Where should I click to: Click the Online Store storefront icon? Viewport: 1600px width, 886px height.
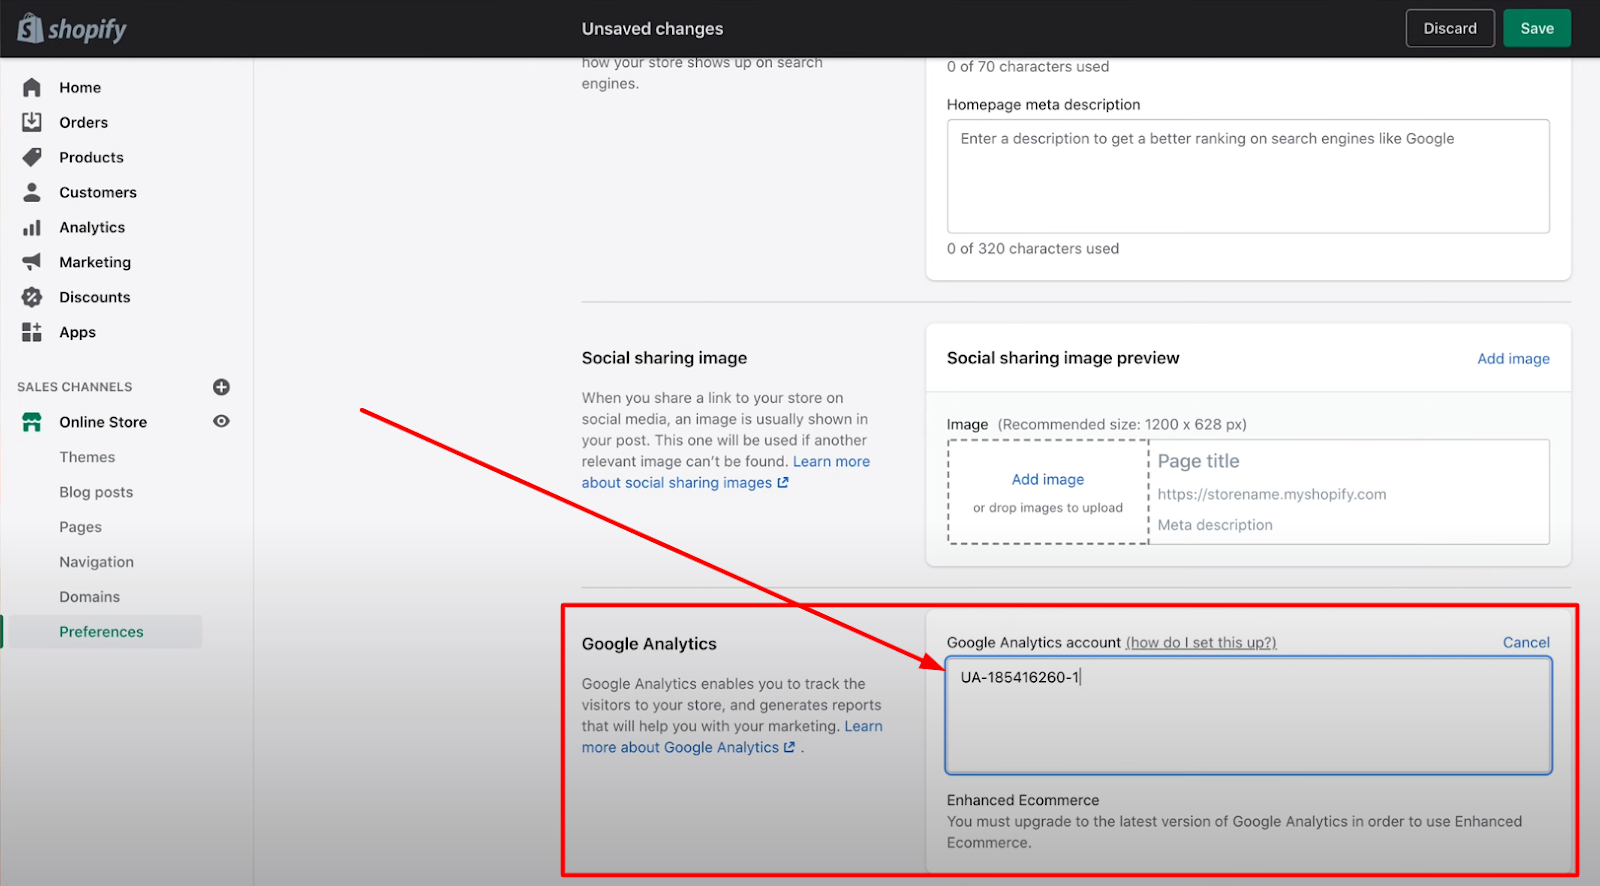click(32, 422)
